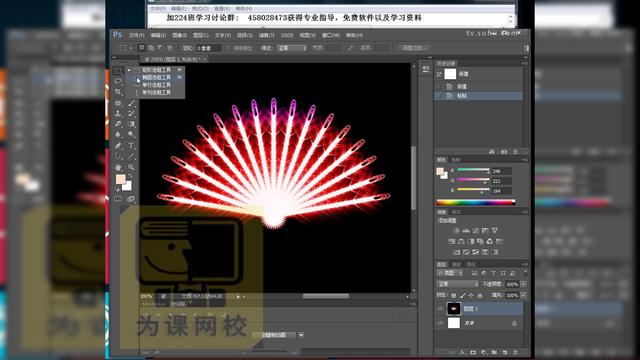Toggle lock all padlock in Layers panel
640x360 pixels.
click(480, 295)
